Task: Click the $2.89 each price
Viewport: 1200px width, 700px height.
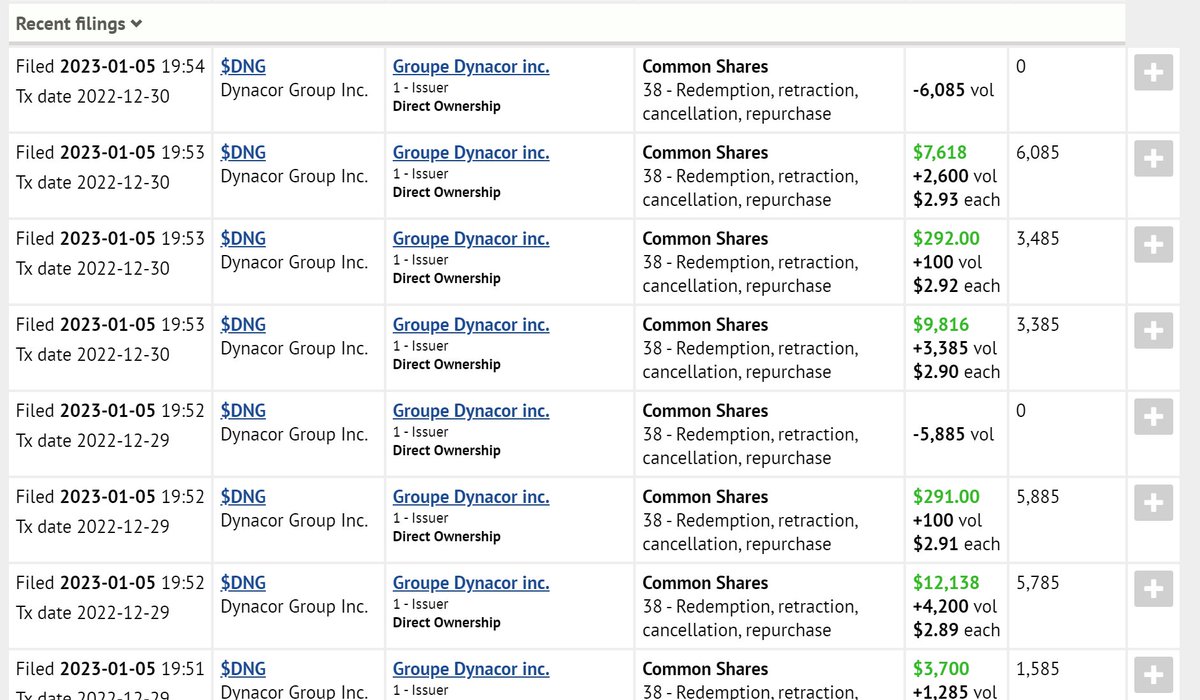Action: point(956,630)
